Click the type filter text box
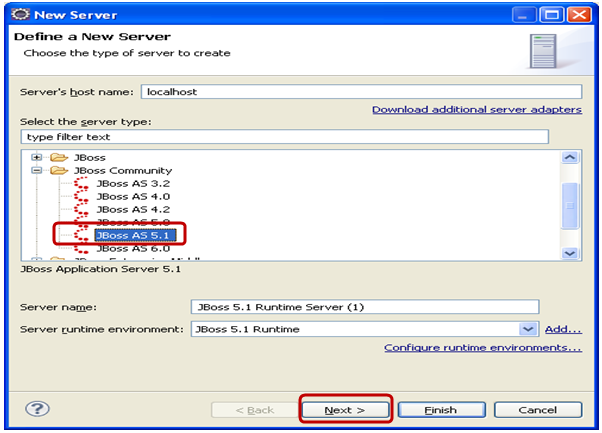This screenshot has height=433, width=602. 284,137
